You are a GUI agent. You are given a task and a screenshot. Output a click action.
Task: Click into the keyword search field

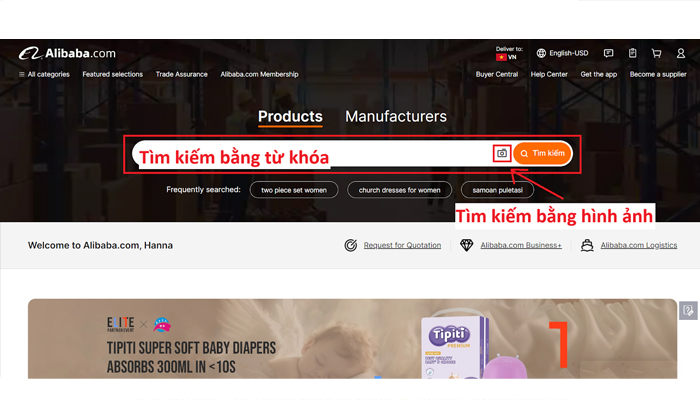(312, 154)
